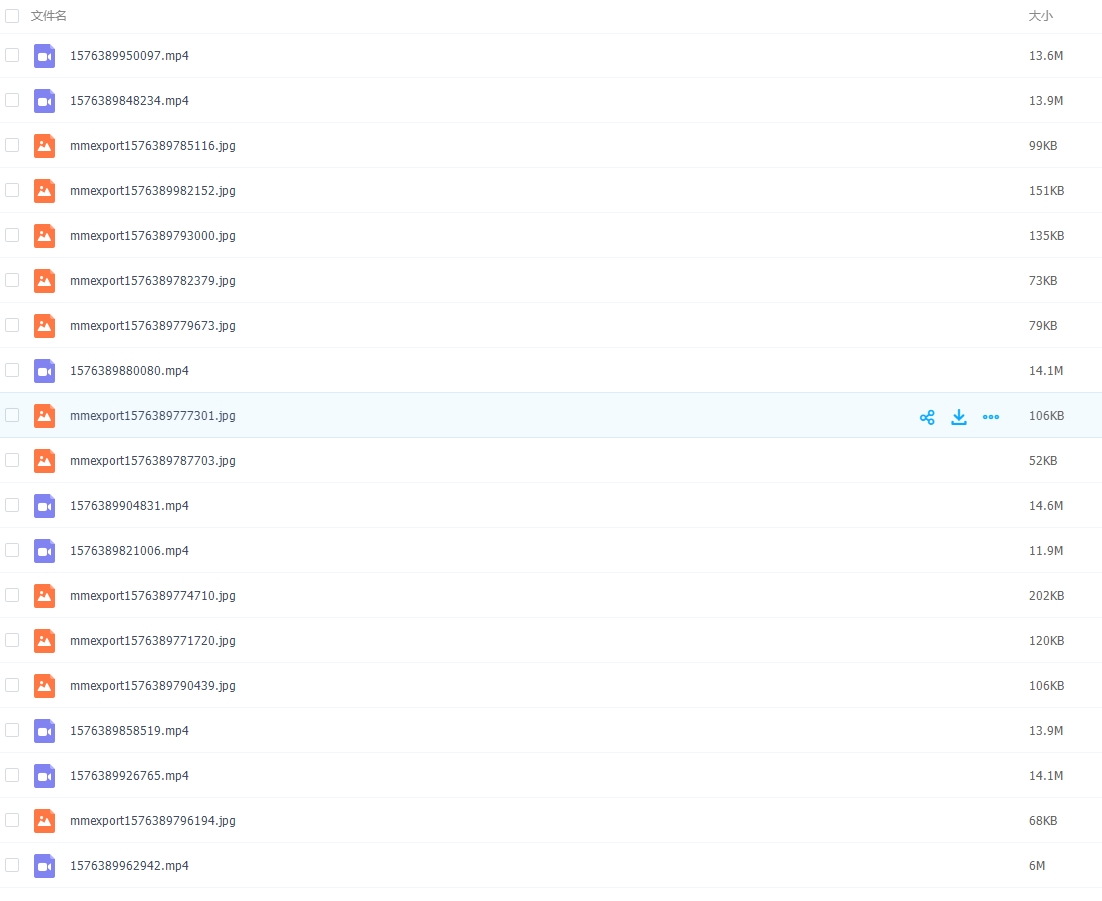This screenshot has width=1102, height=901.
Task: Open video 1576389926765.mp4
Action: tap(129, 776)
